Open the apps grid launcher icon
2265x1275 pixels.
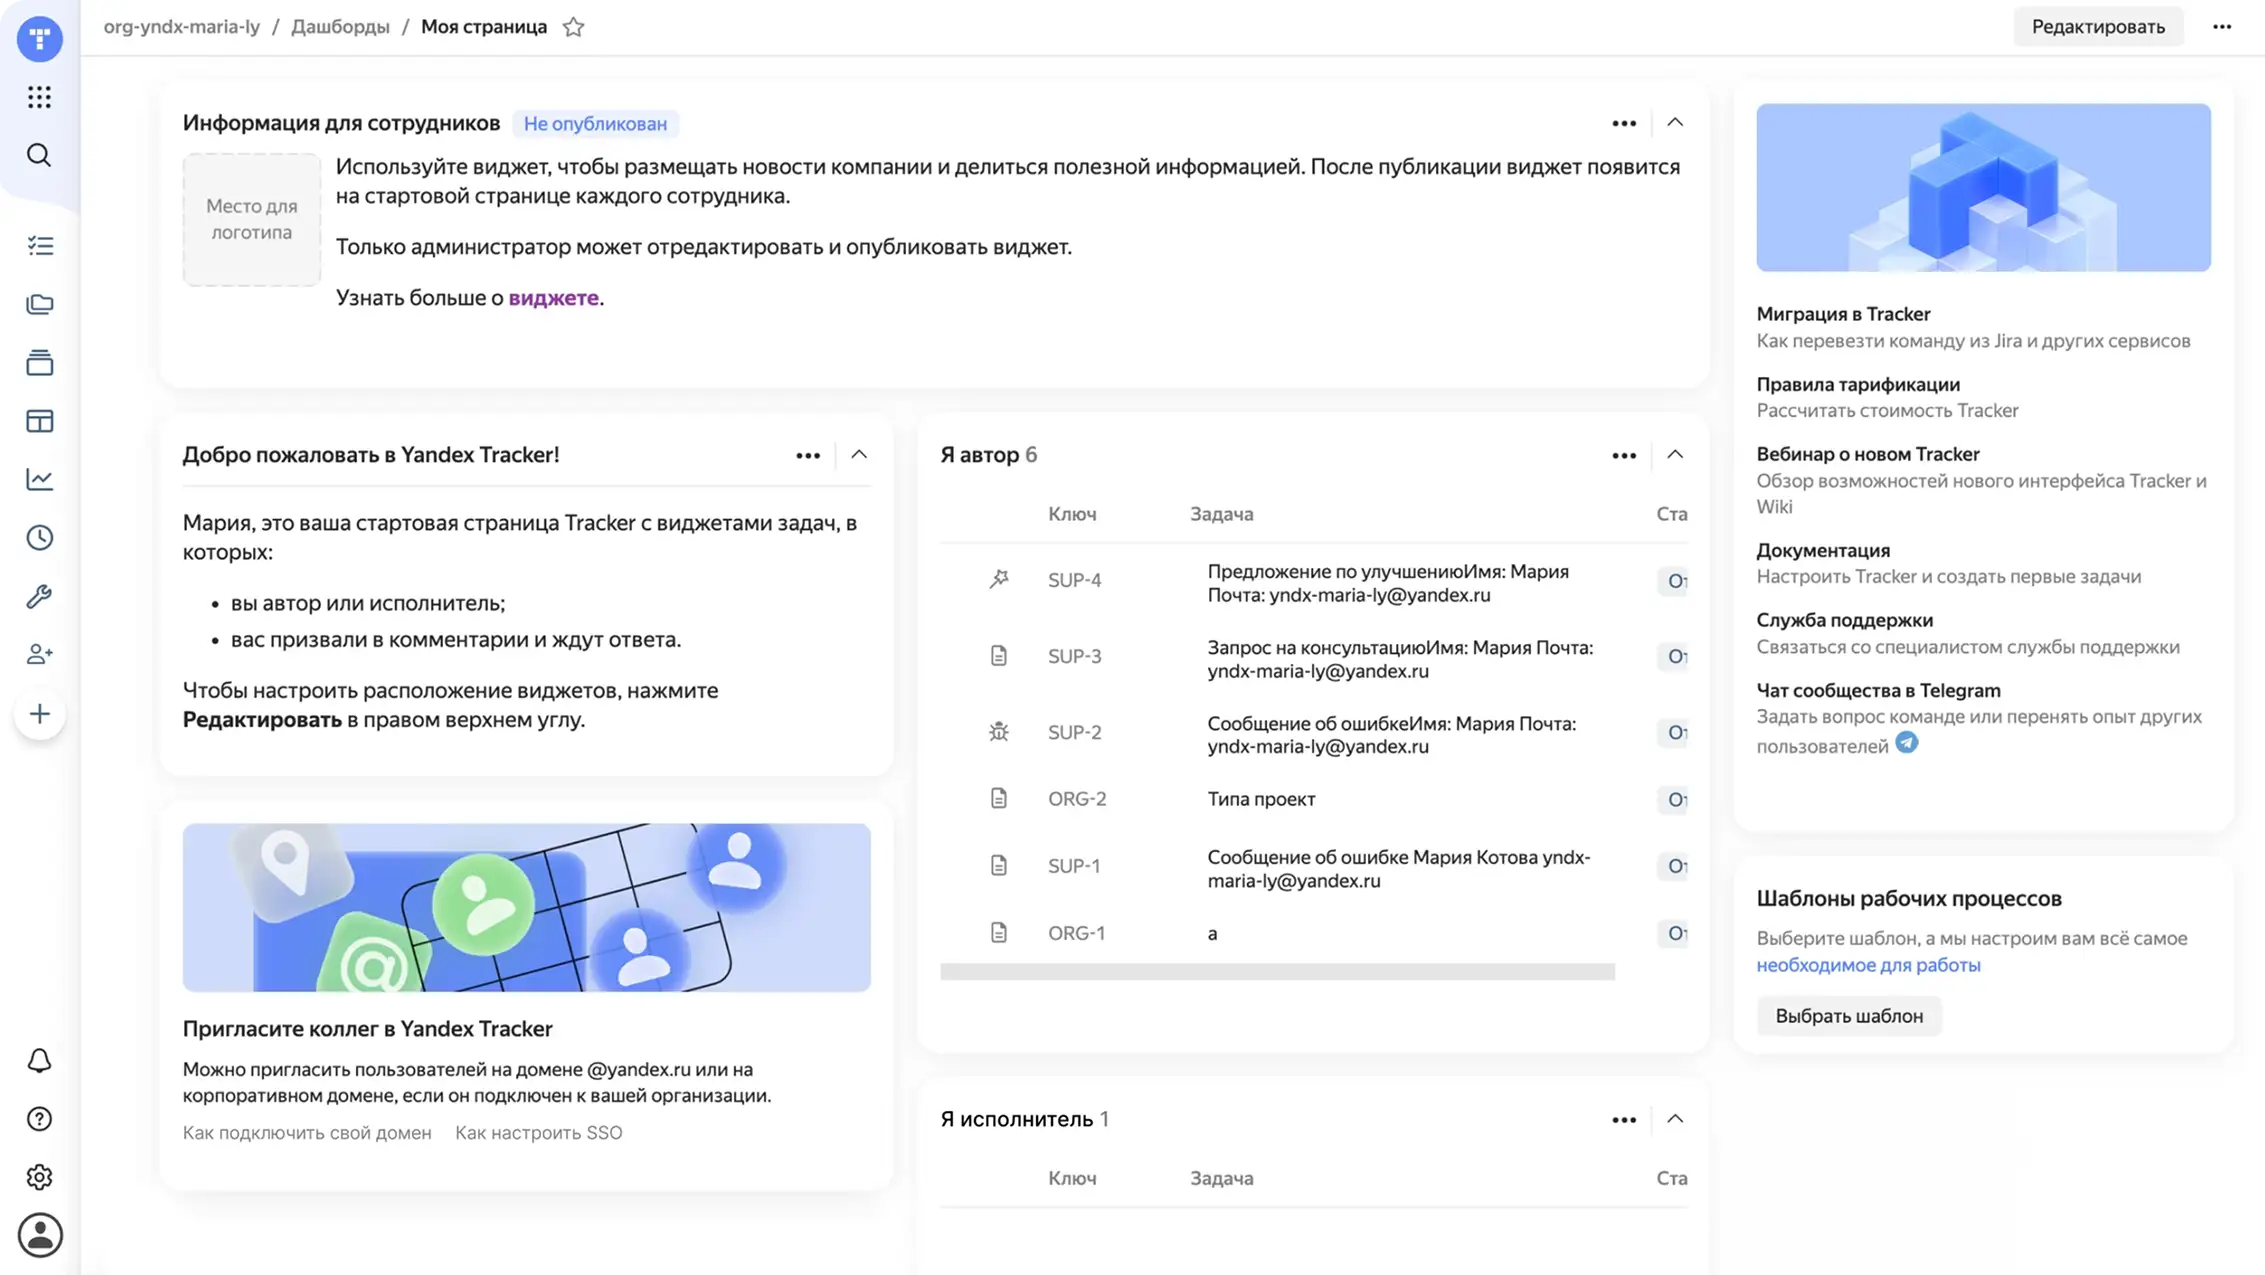tap(39, 97)
